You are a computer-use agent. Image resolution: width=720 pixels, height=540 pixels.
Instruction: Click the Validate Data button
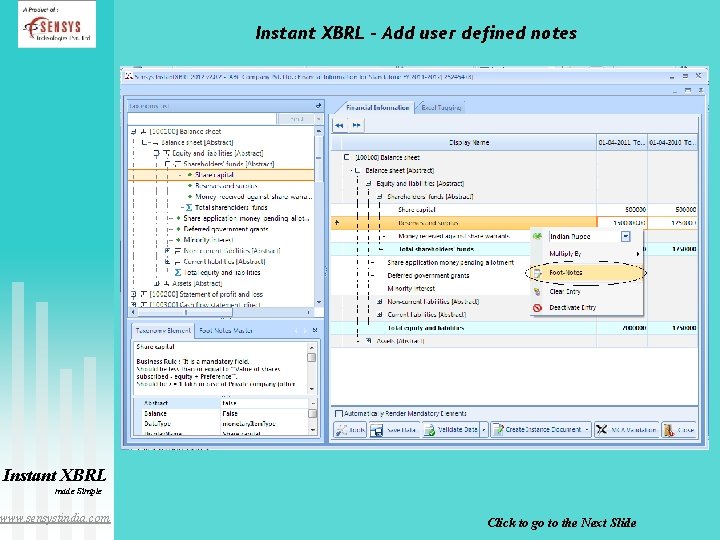450,430
